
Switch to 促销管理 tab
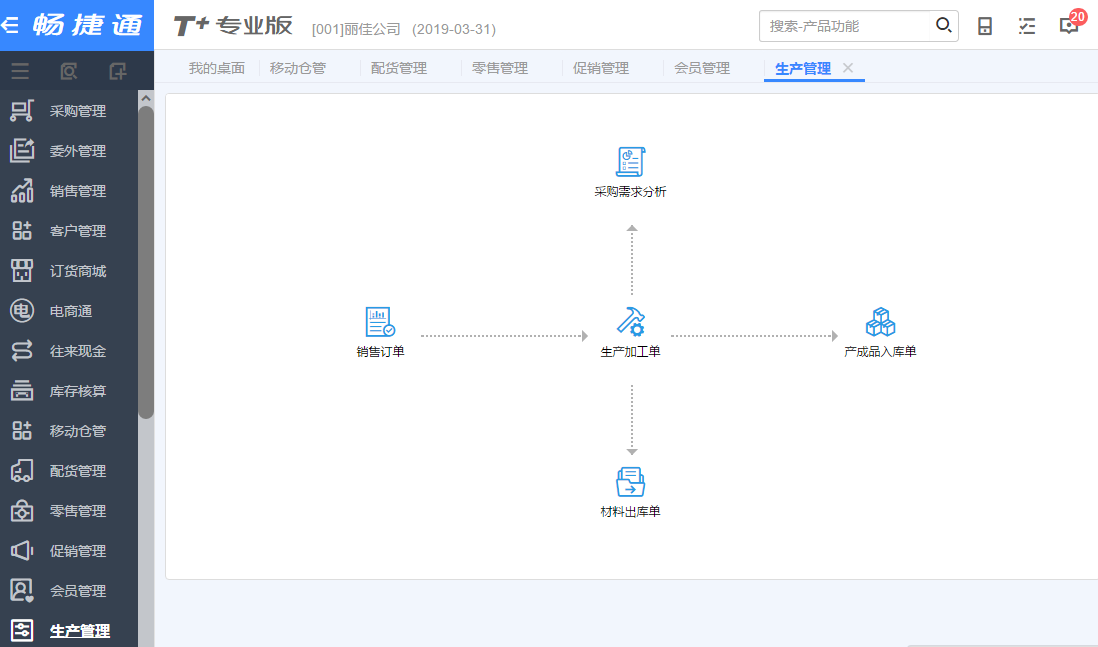pyautogui.click(x=600, y=68)
